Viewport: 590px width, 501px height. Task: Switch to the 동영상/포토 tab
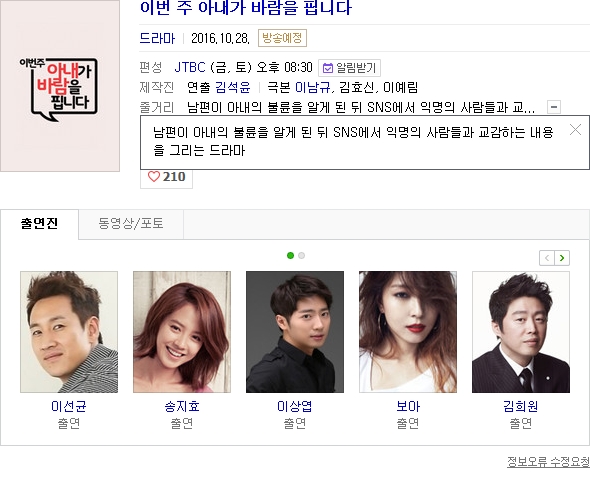131,224
